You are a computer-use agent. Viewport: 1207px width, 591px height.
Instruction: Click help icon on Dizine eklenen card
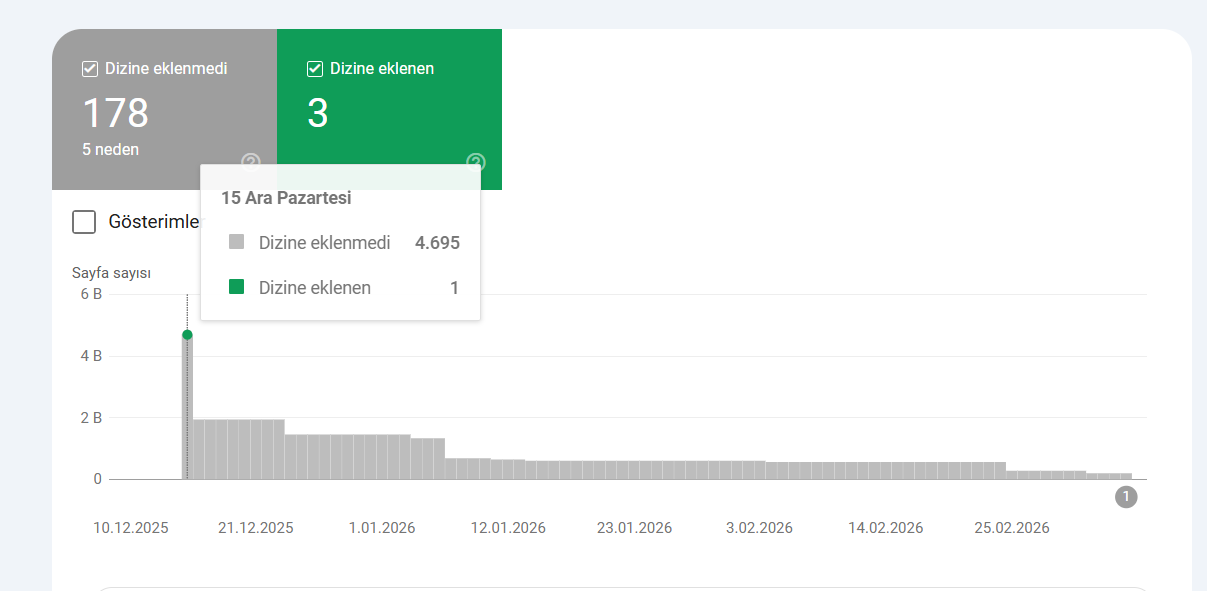(x=476, y=162)
